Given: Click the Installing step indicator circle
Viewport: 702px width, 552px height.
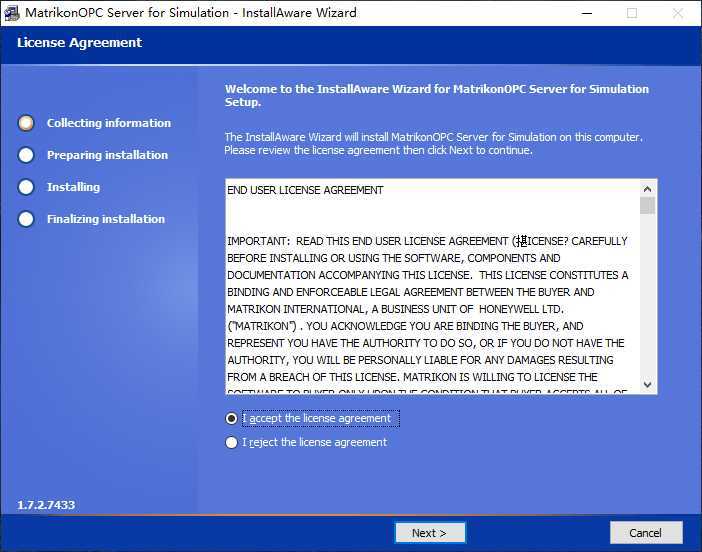Looking at the screenshot, I should [26, 187].
